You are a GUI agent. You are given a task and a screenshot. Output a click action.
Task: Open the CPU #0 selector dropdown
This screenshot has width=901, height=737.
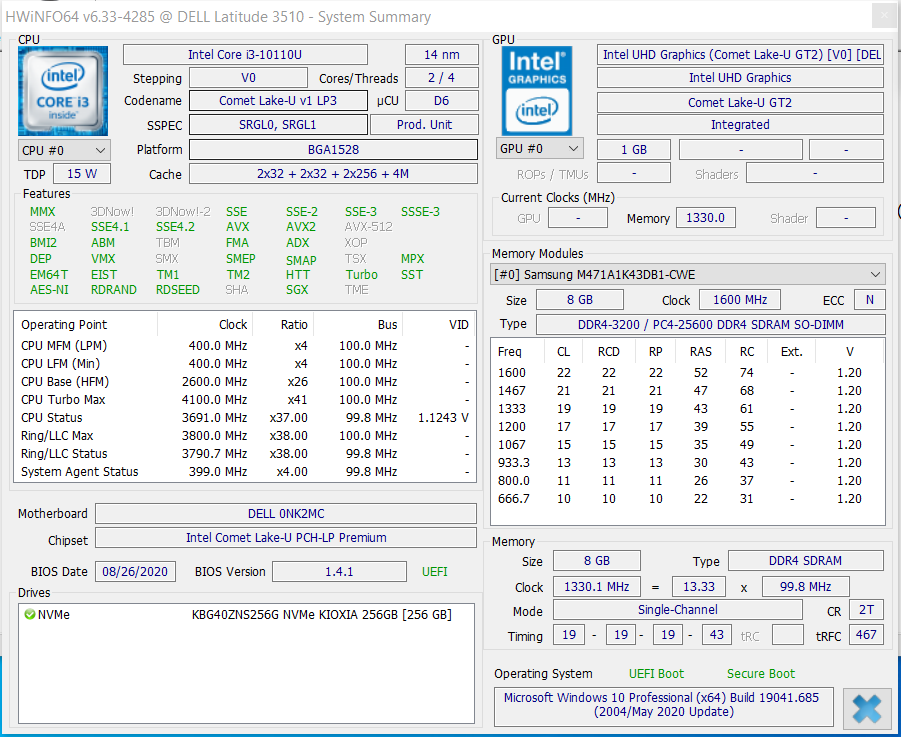64,151
